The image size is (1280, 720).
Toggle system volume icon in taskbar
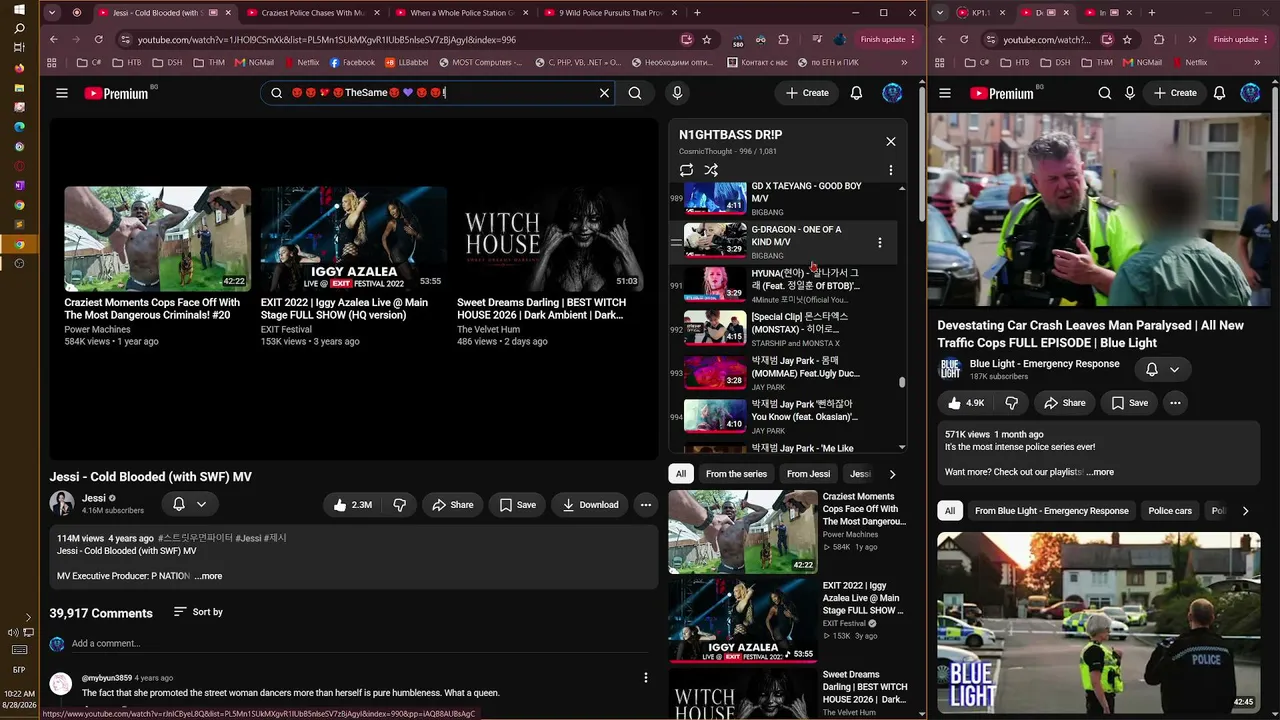tap(14, 632)
